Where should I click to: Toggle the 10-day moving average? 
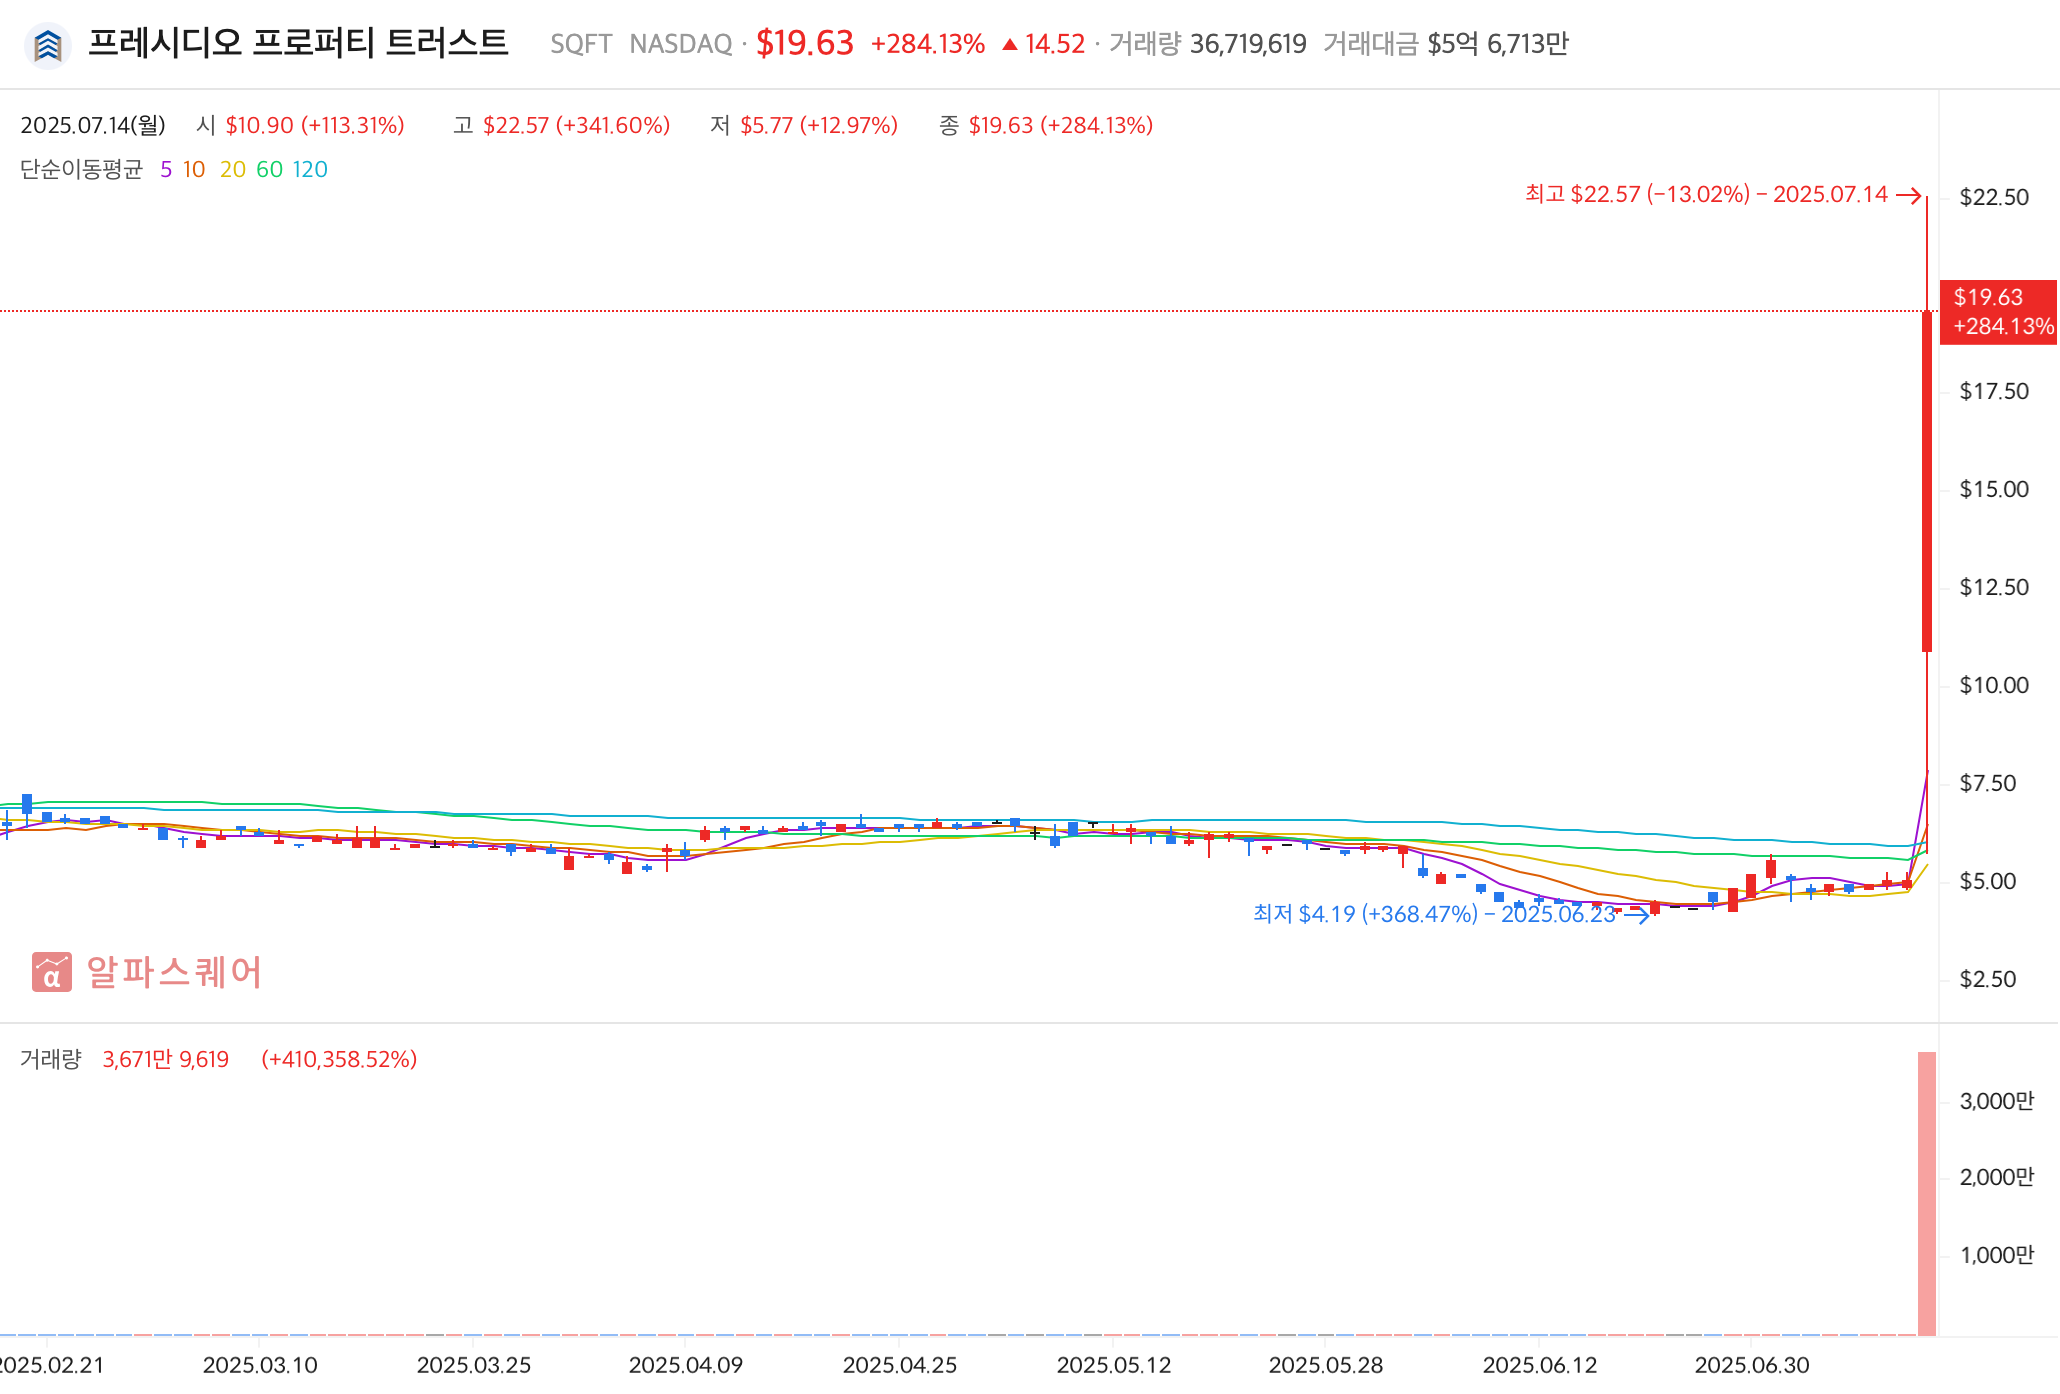click(x=194, y=169)
